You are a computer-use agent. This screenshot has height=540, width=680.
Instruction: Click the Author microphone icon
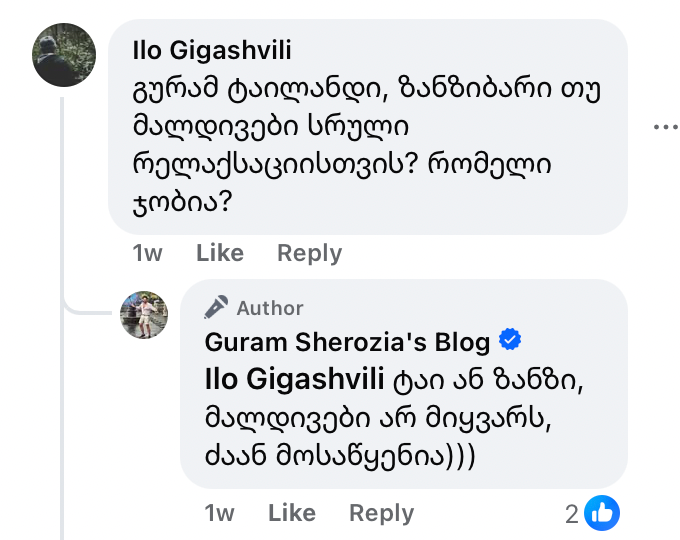pyautogui.click(x=218, y=307)
